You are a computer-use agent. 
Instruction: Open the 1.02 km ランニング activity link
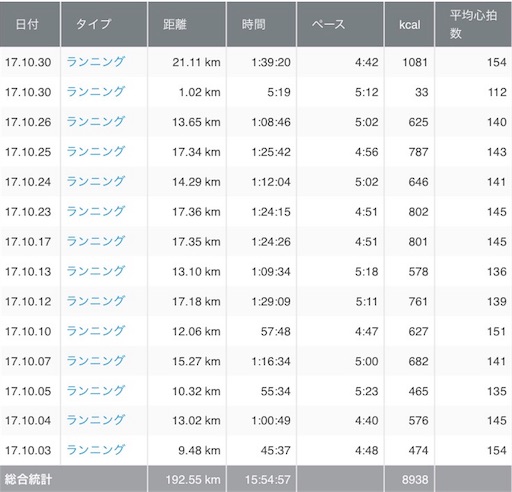pyautogui.click(x=96, y=92)
